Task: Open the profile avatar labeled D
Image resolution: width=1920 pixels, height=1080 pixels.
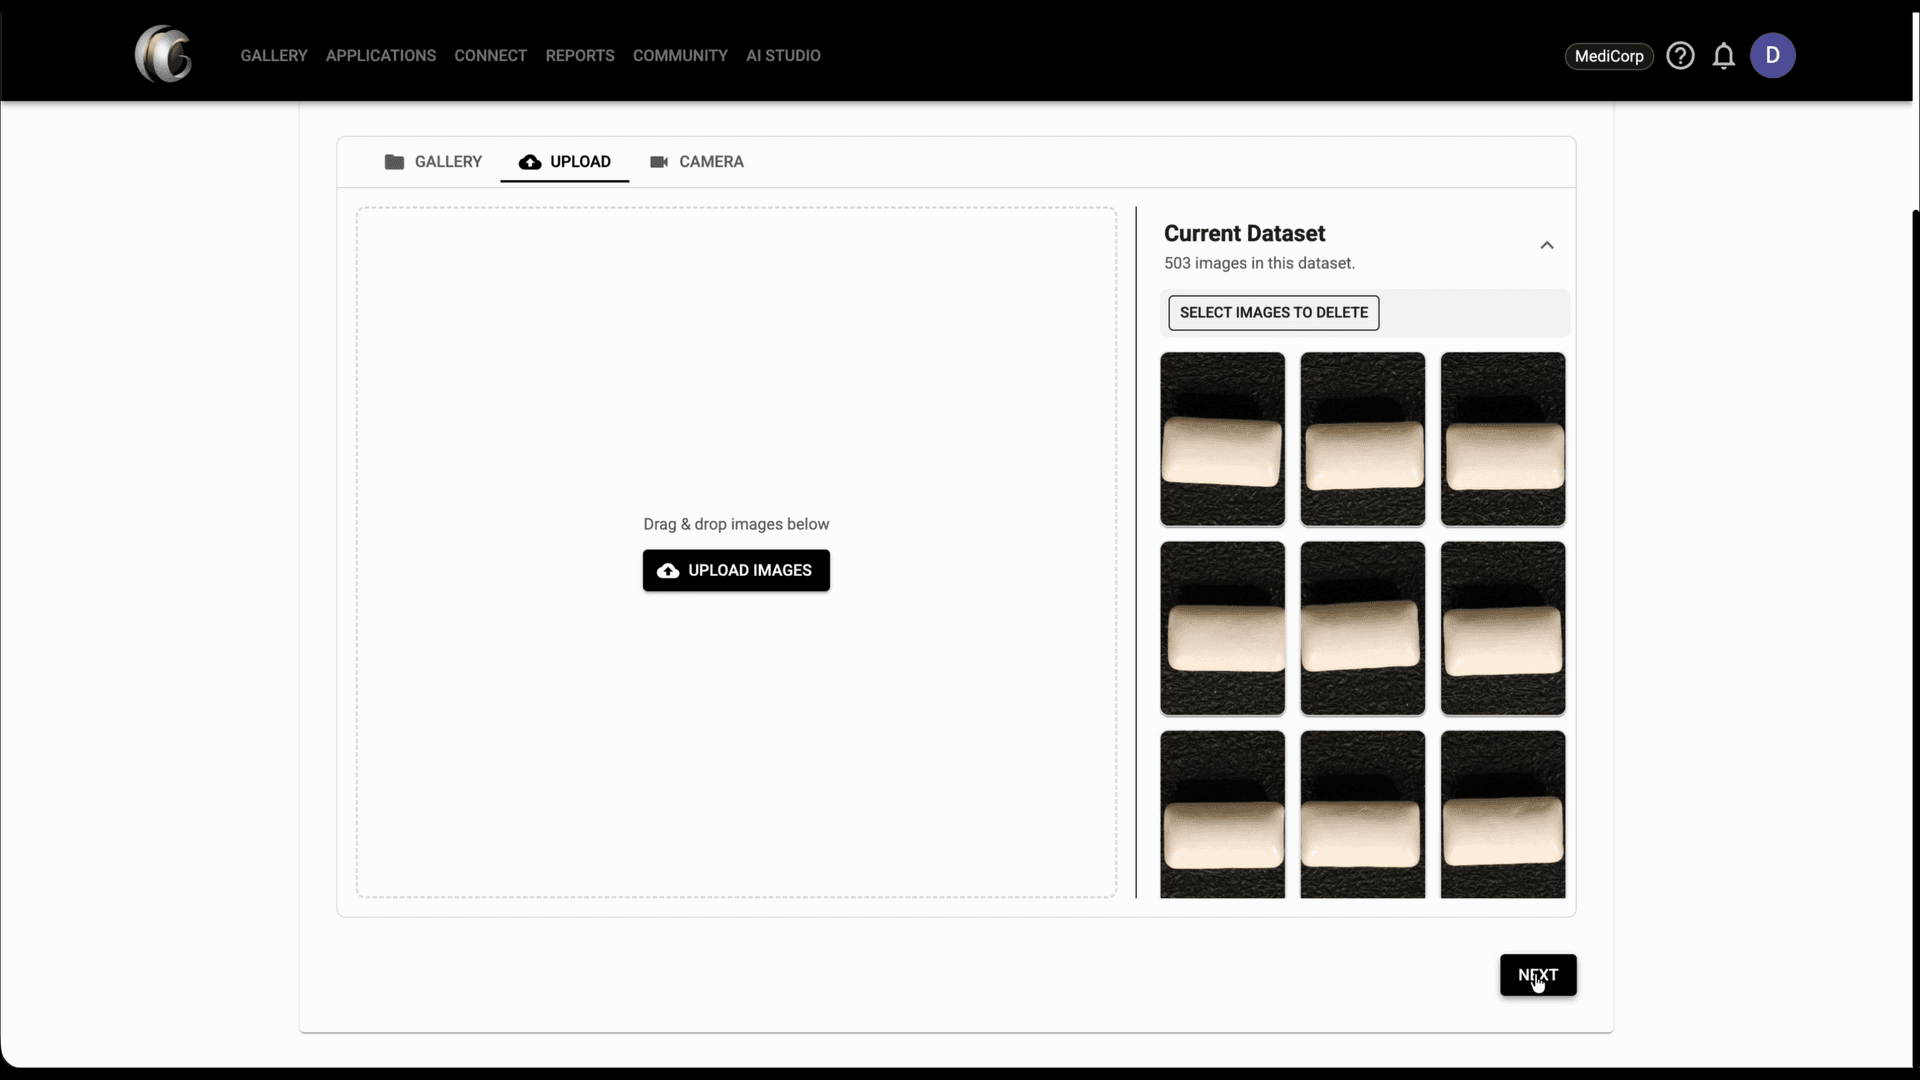Action: coord(1774,55)
